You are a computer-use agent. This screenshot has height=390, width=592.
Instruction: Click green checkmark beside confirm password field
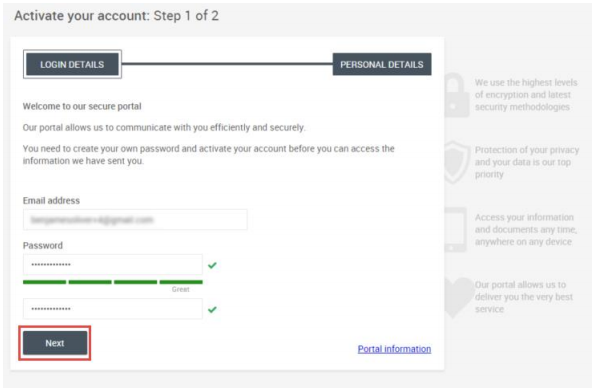[212, 310]
